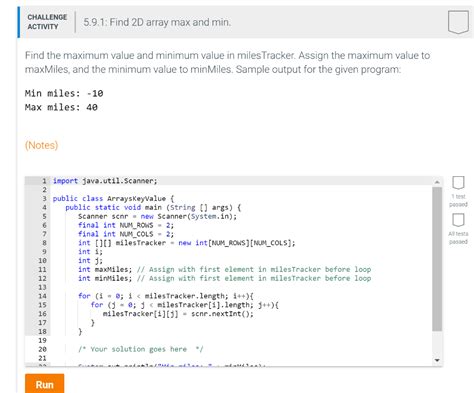
Task: Click the outer 'for (i = 0;' loop line
Action: (166, 296)
